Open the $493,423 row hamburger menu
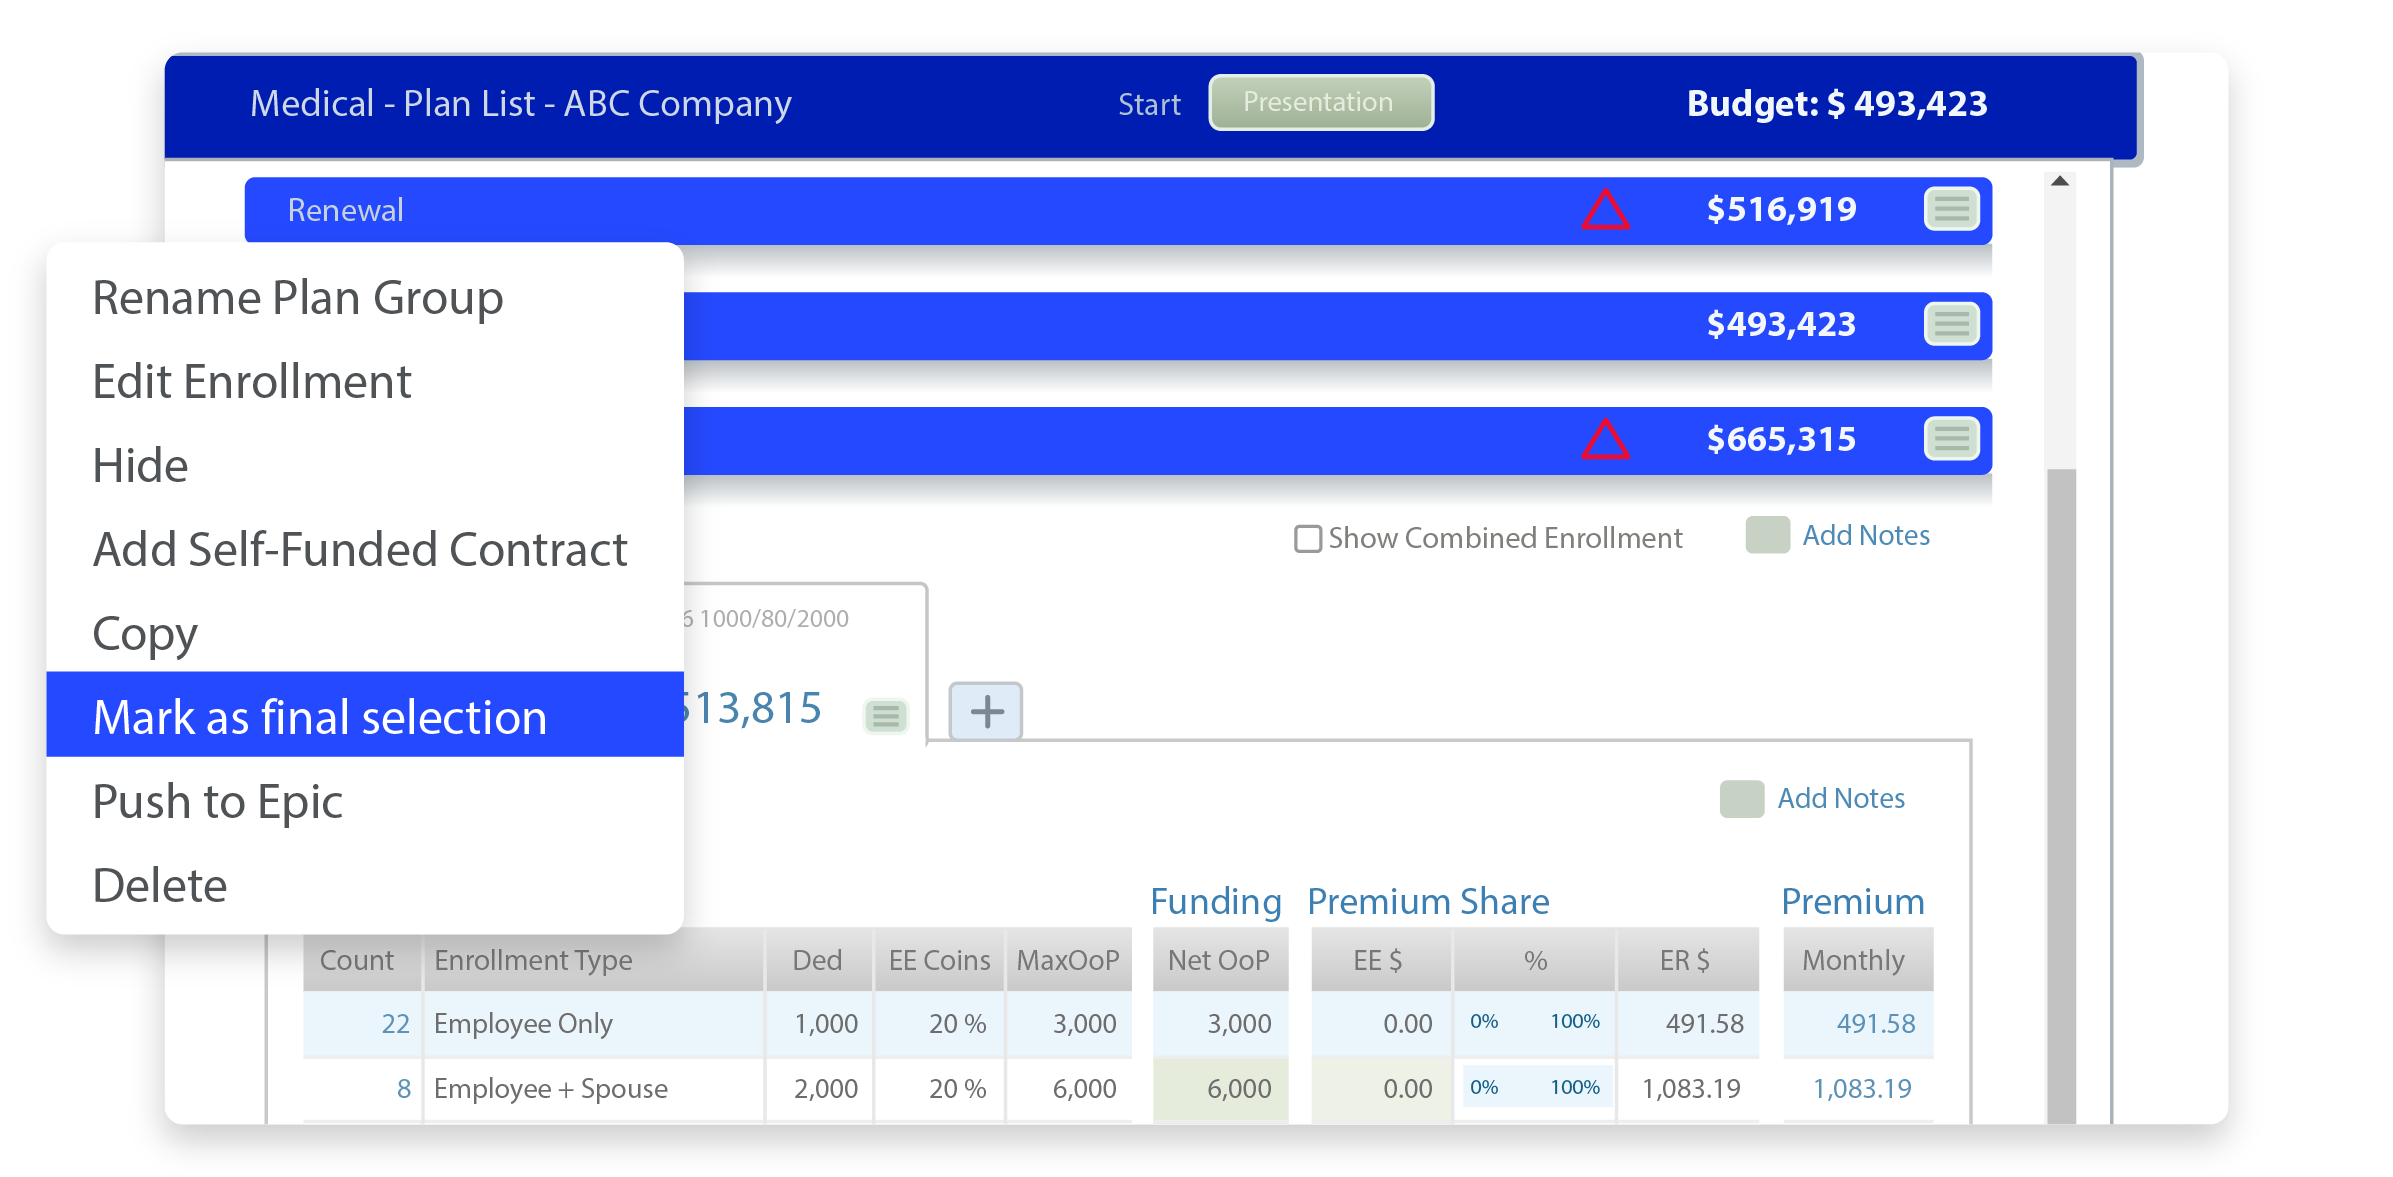2393x1177 pixels. tap(1951, 324)
